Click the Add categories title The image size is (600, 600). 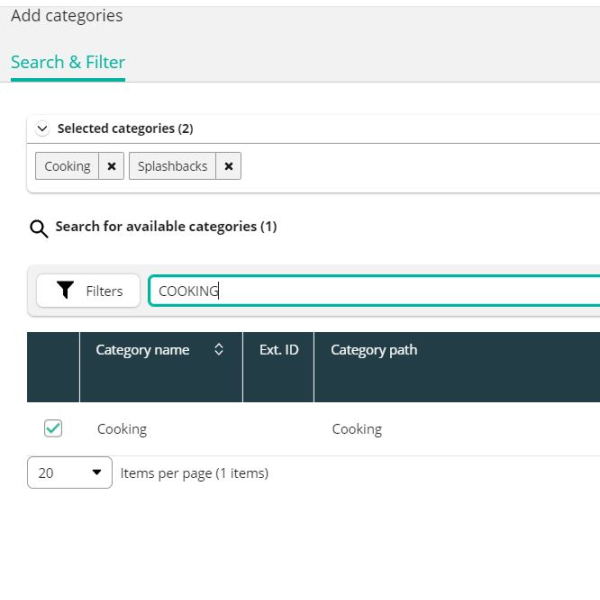[x=67, y=16]
